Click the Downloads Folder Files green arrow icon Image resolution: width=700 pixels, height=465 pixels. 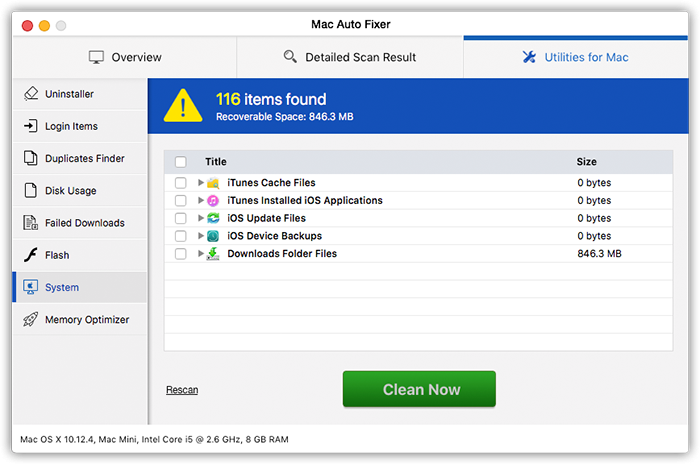213,253
